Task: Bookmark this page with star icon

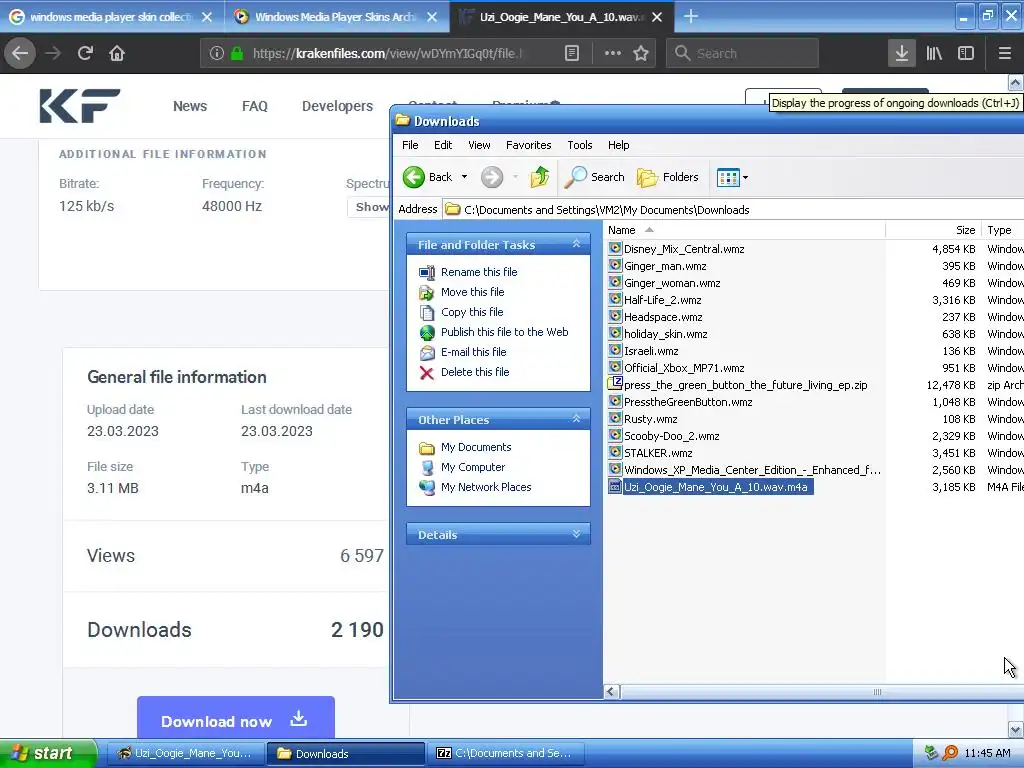Action: tap(641, 54)
